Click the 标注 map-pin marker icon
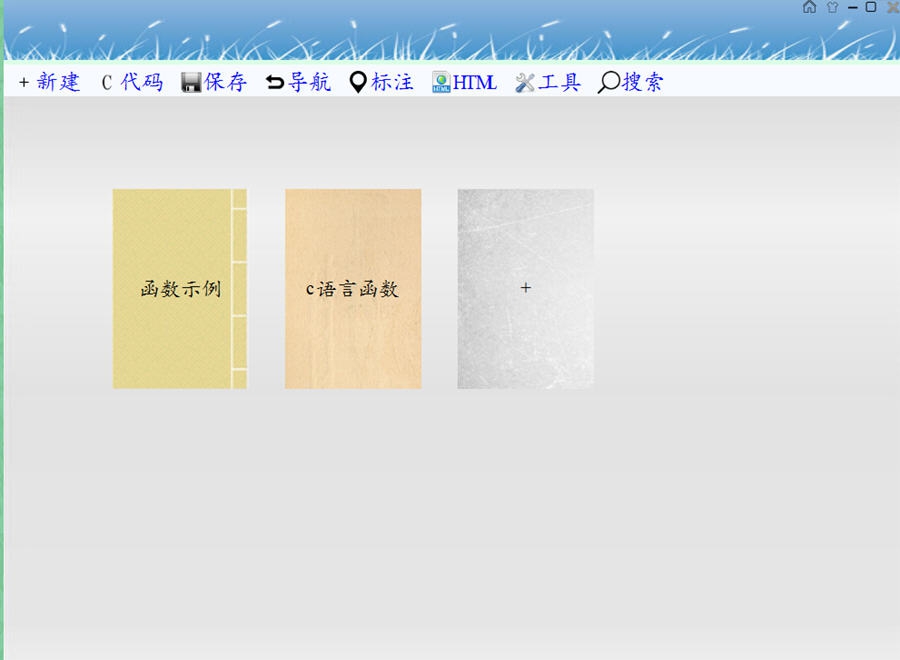The image size is (900, 660). [x=358, y=83]
